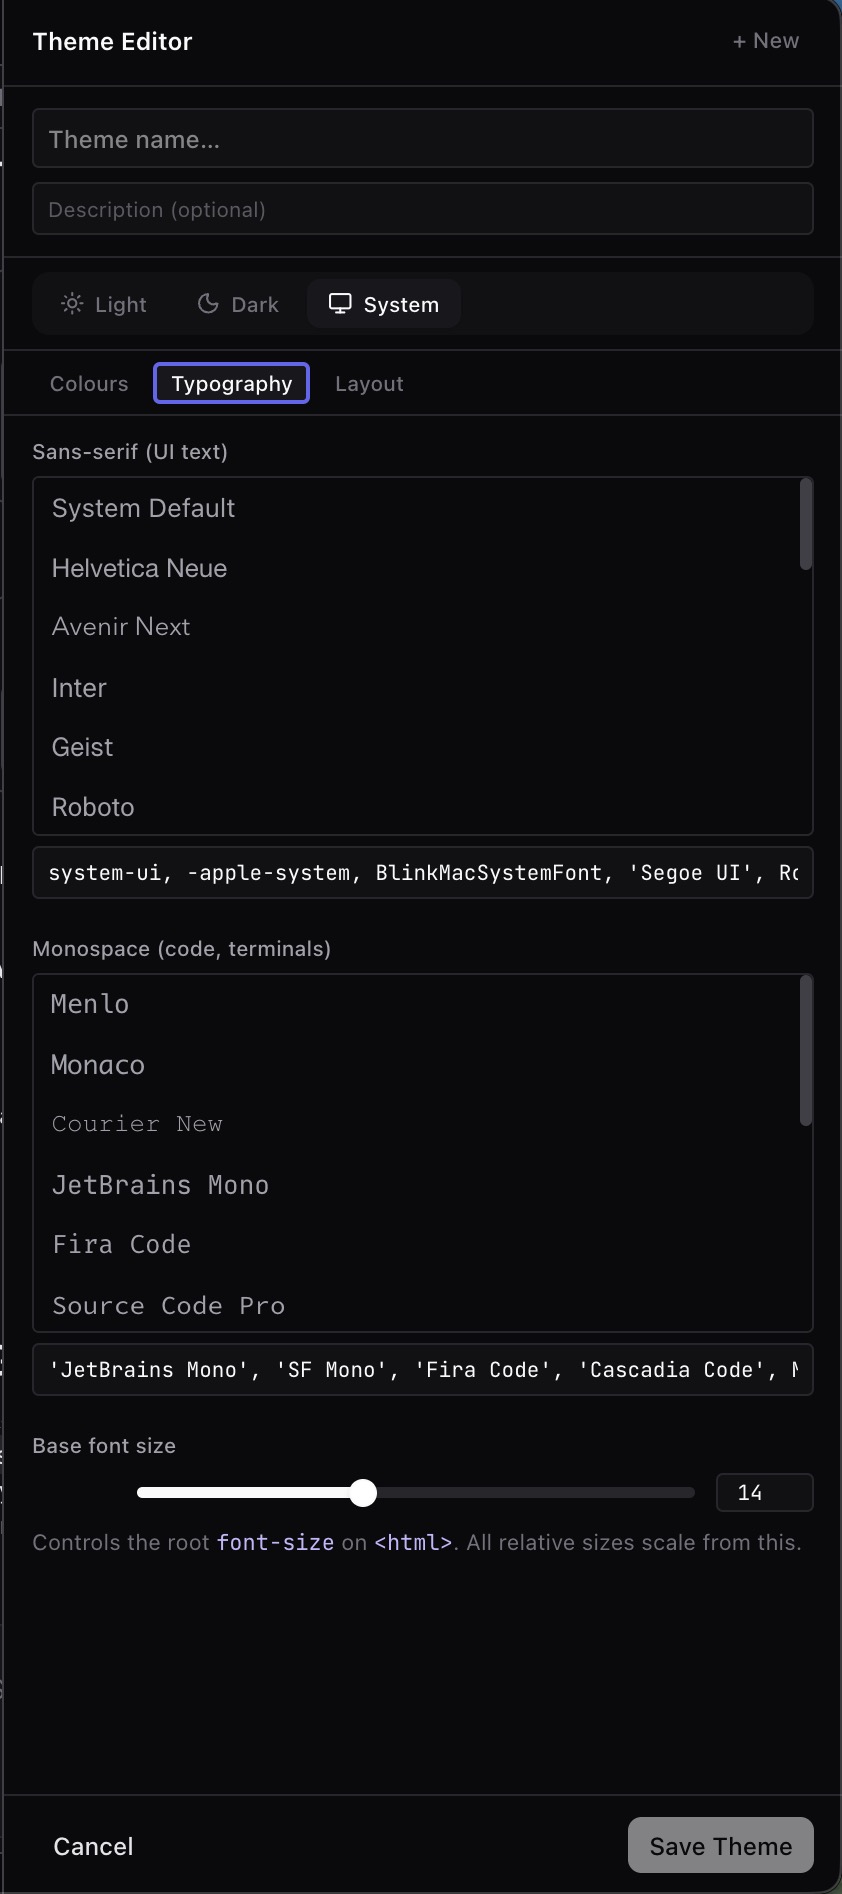
Task: Select Roboto in the sans-serif list
Action: click(x=93, y=806)
